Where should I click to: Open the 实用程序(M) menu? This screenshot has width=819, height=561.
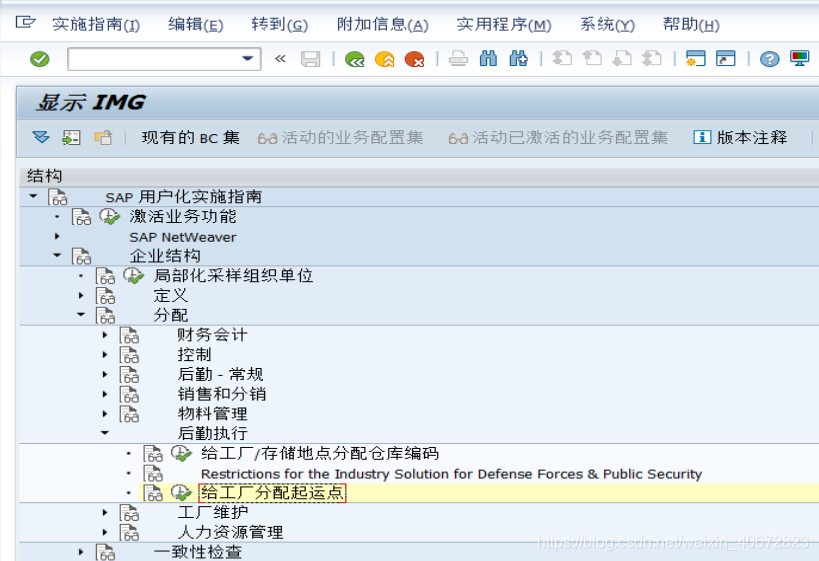pyautogui.click(x=504, y=25)
